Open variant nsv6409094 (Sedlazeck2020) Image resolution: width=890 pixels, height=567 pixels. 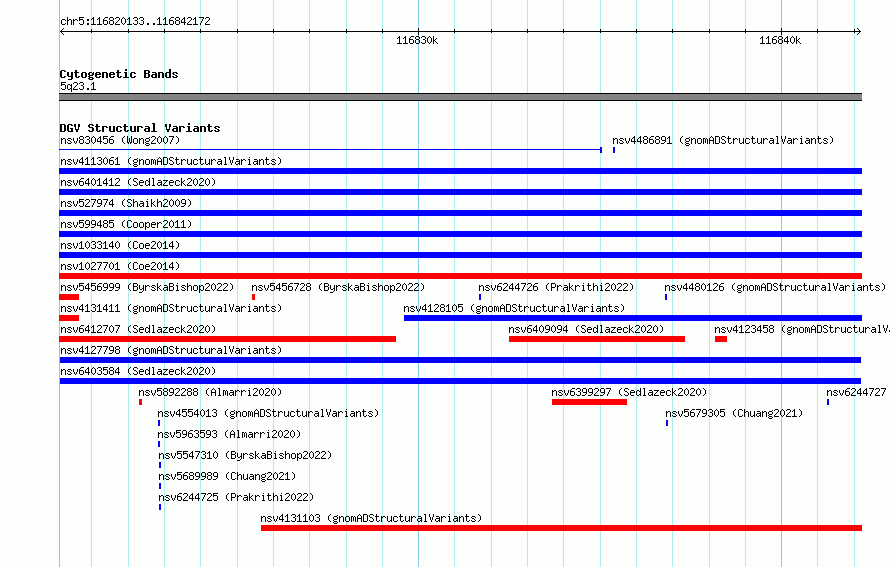coord(586,329)
